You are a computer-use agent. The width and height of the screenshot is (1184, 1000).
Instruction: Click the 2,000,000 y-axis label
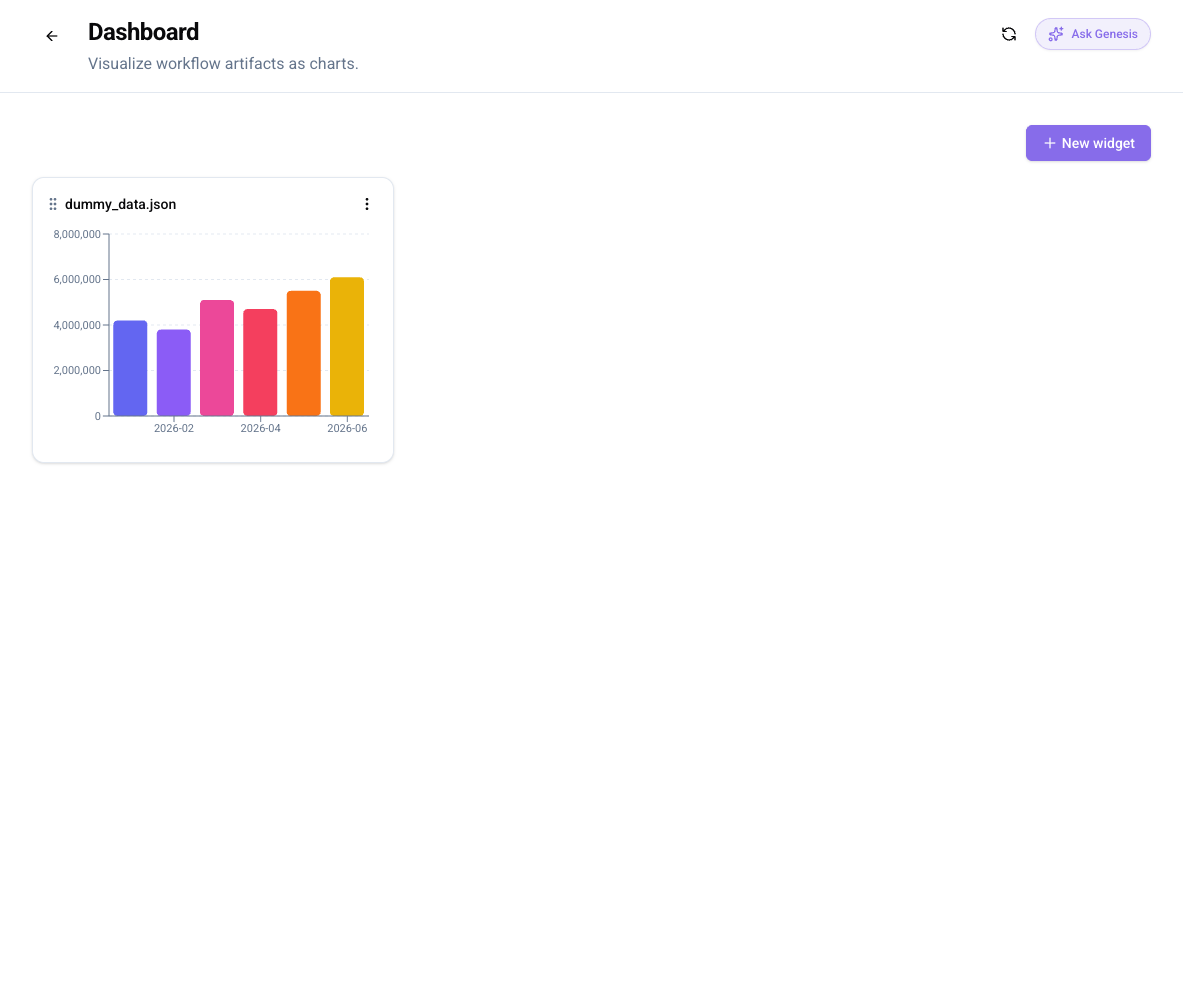(x=77, y=370)
